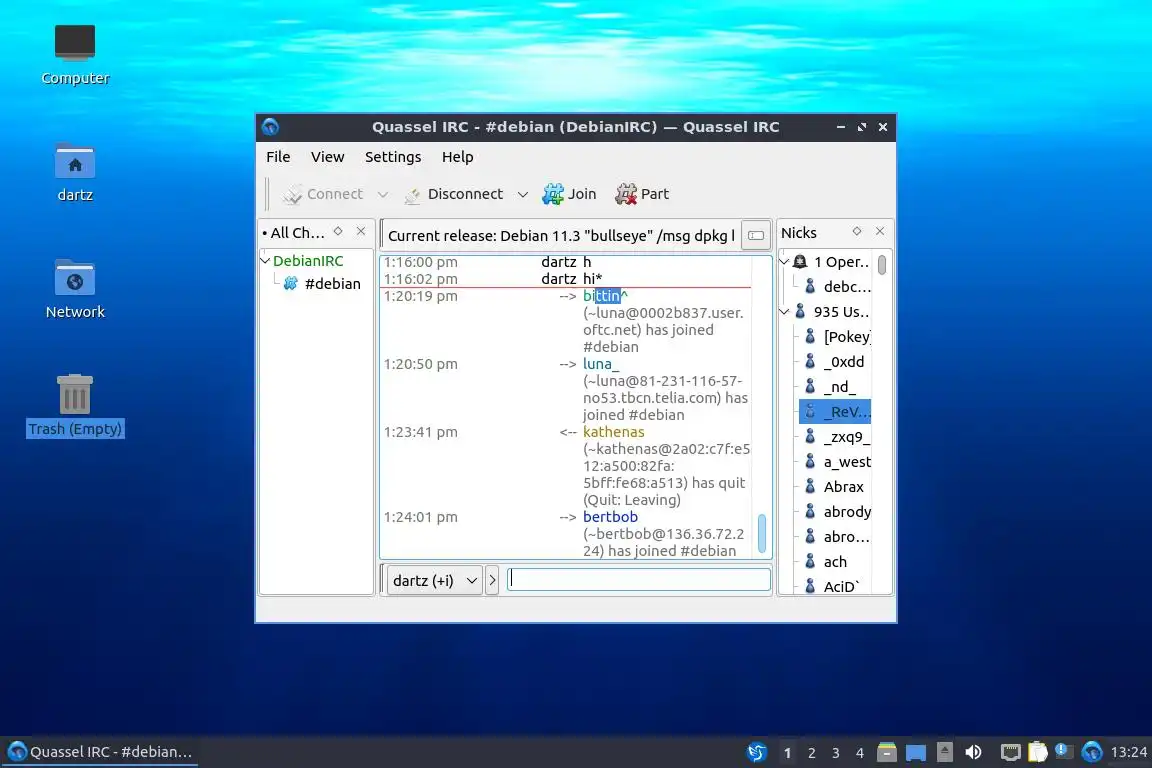
Task: Collapse the 935 Us.. group
Action: [x=785, y=312]
